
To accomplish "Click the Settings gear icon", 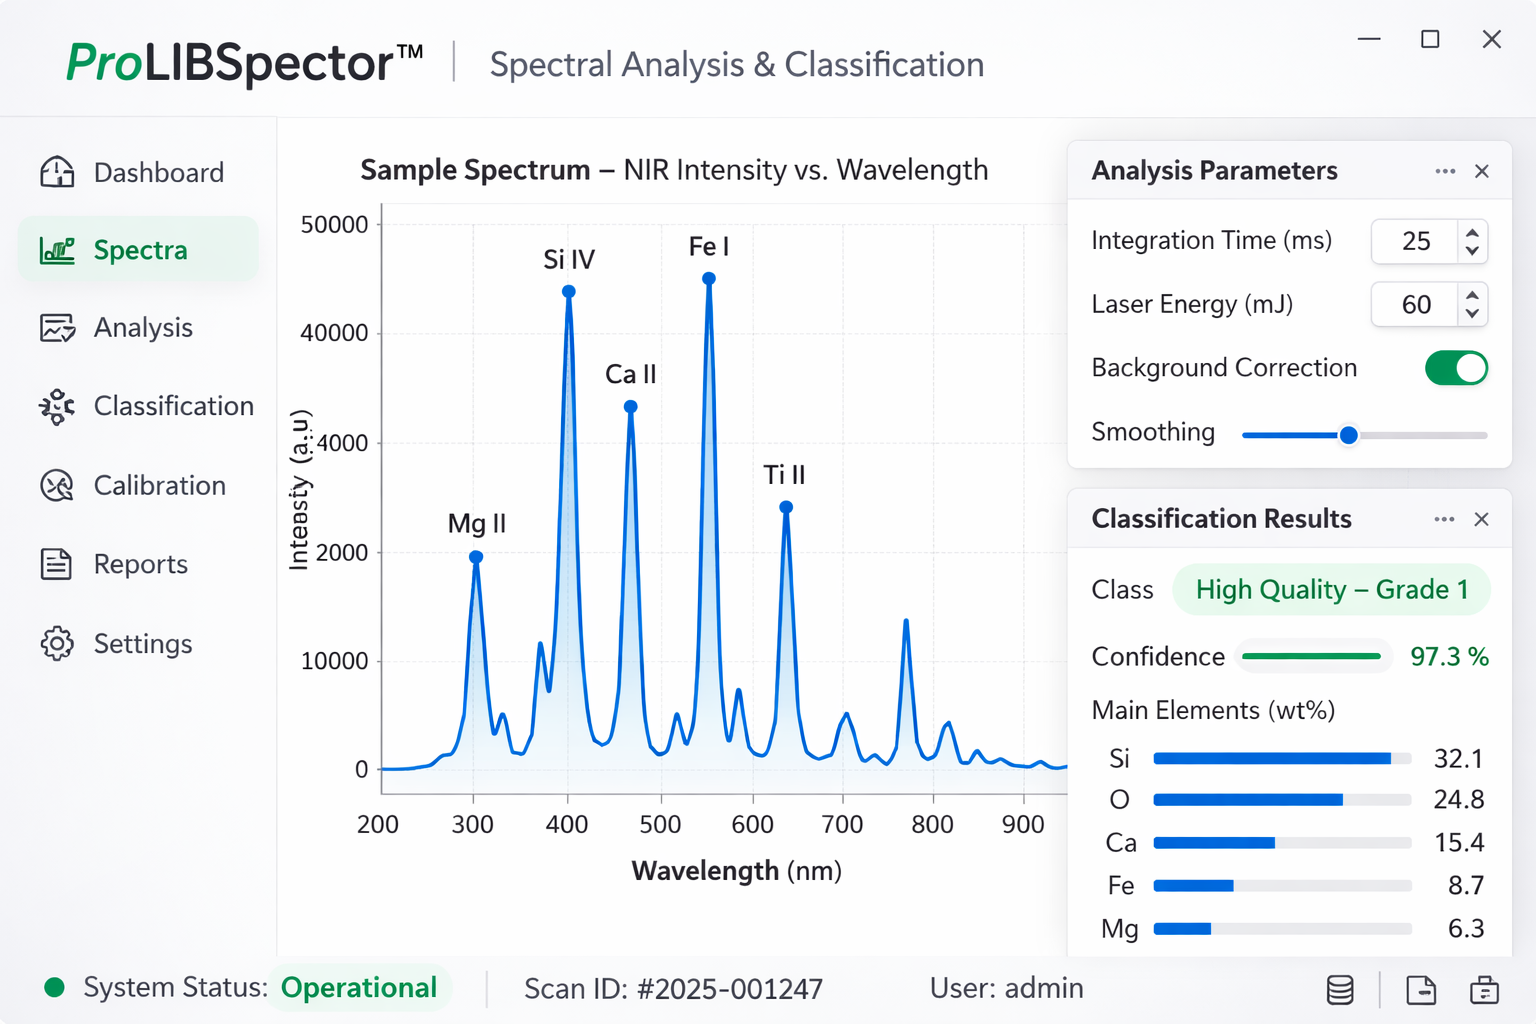I will click(x=57, y=643).
